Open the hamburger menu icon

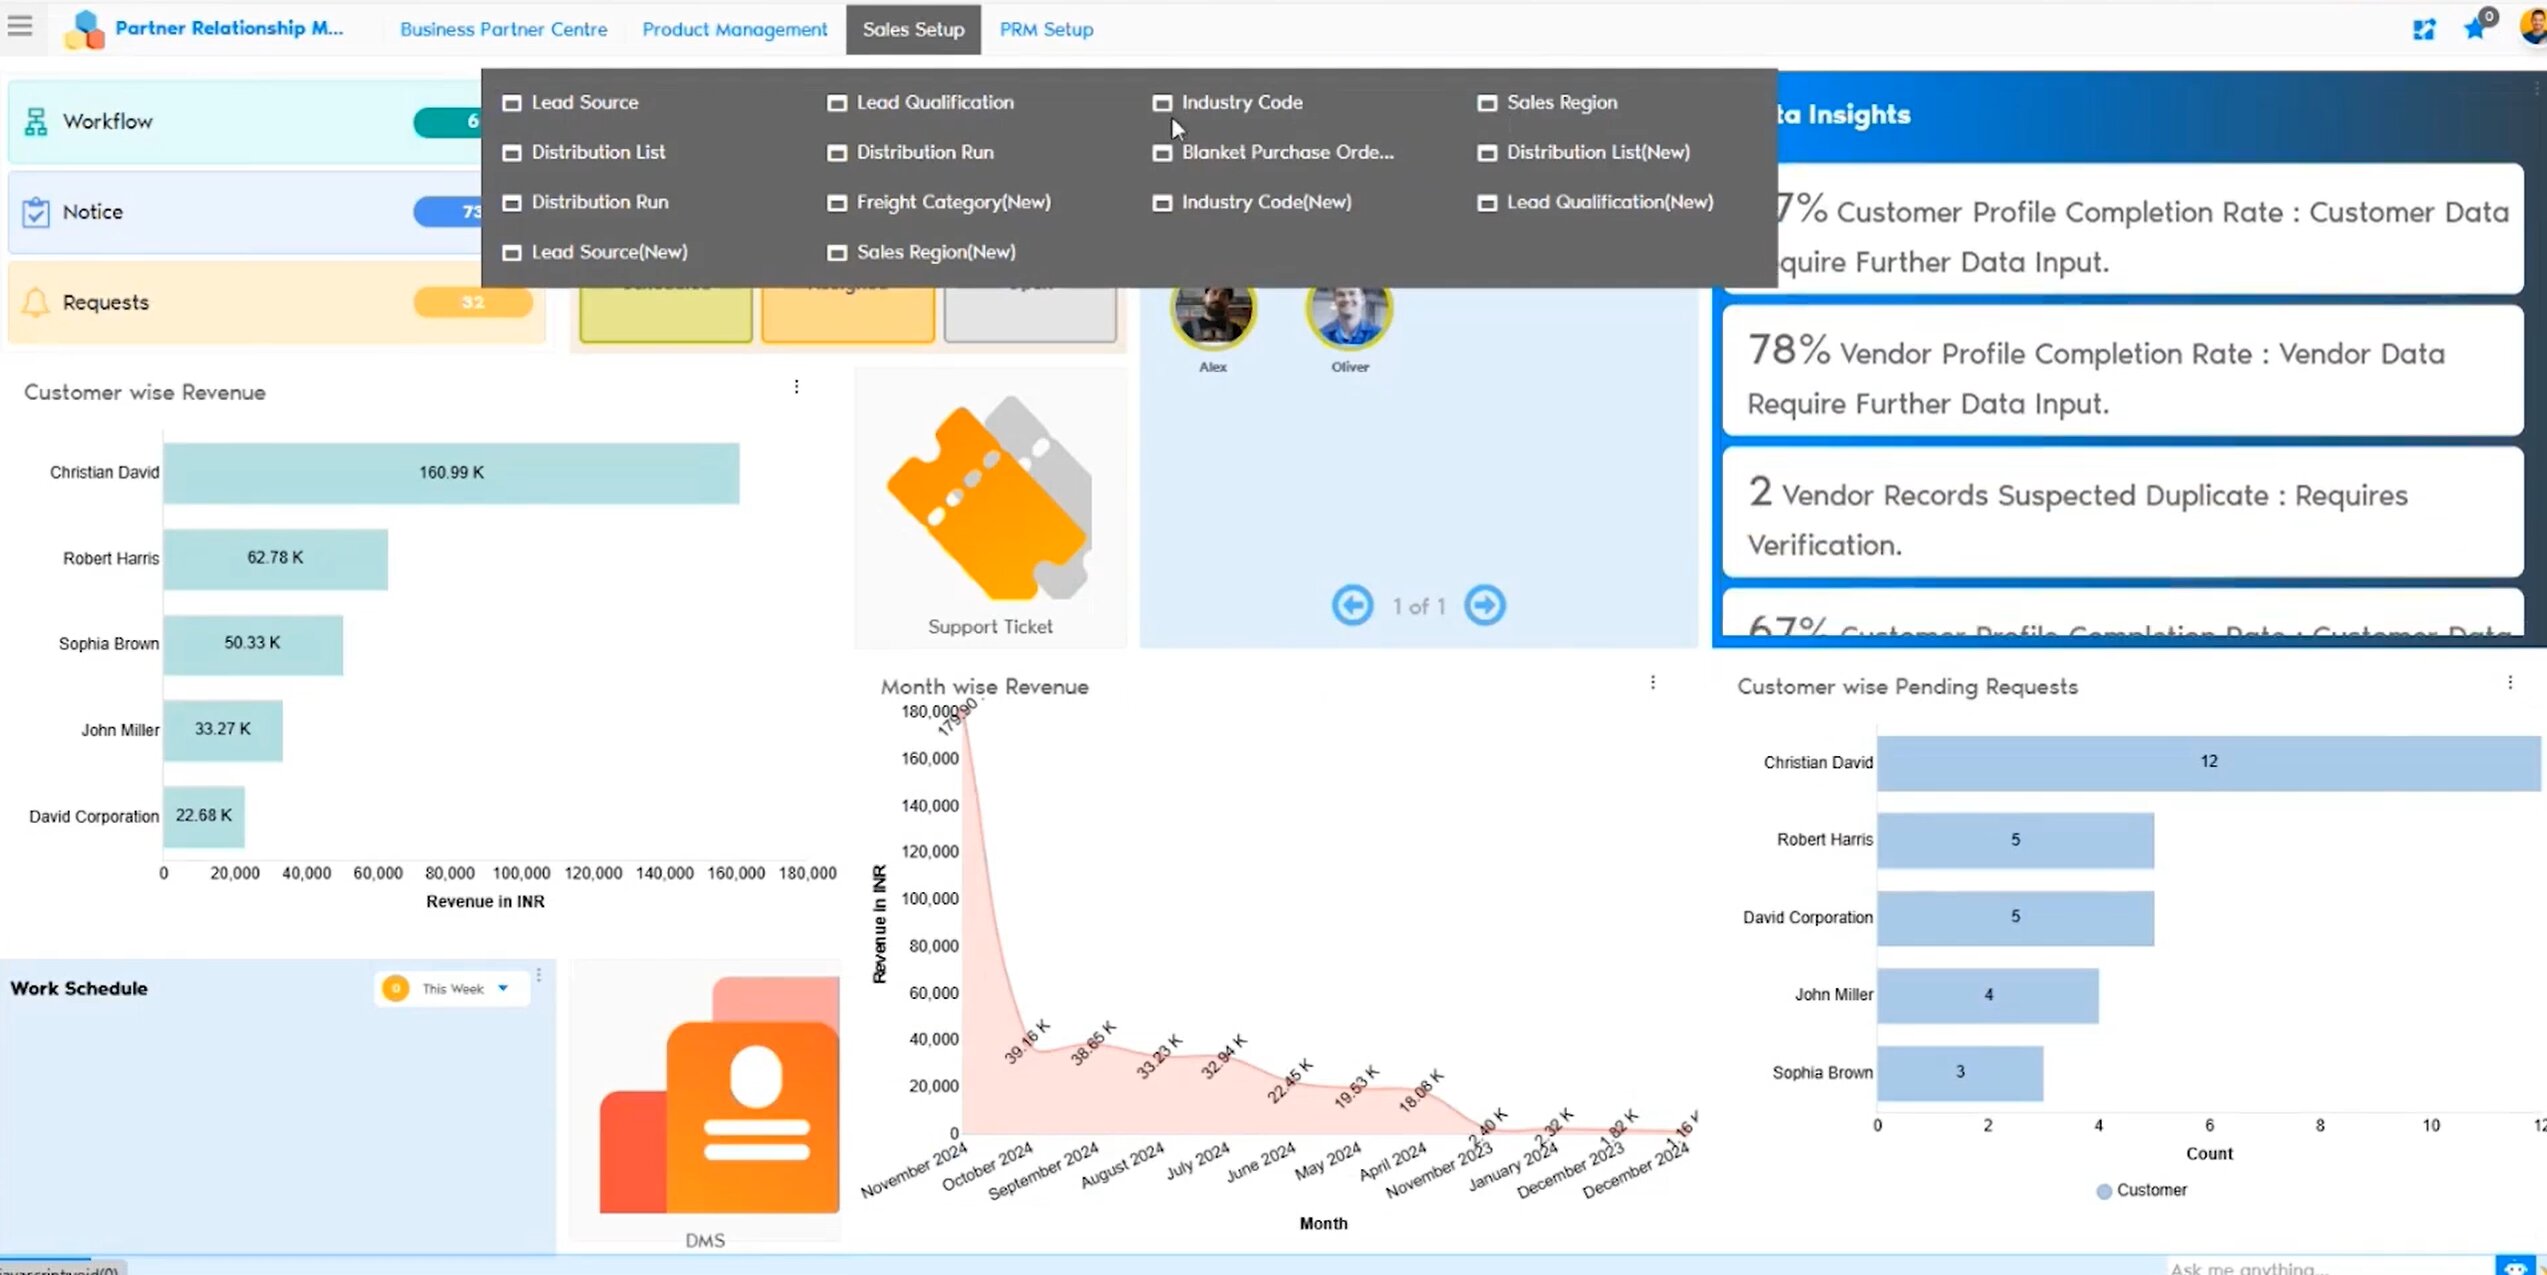pyautogui.click(x=20, y=26)
